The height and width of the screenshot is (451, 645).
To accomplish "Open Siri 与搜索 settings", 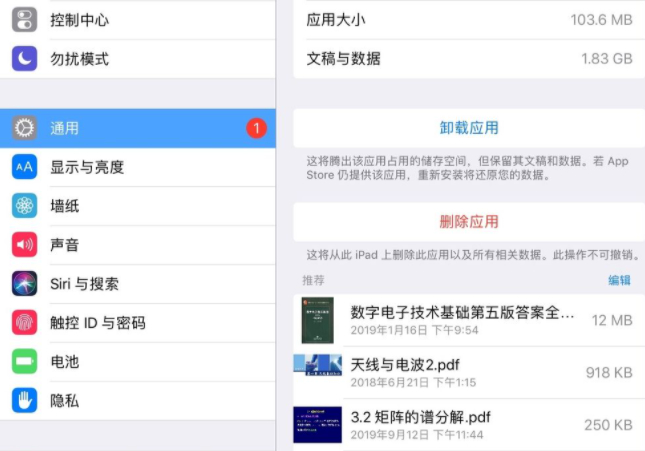I will tap(138, 284).
